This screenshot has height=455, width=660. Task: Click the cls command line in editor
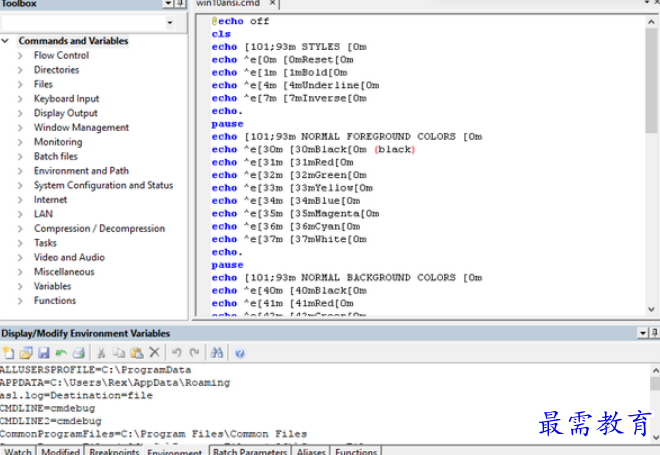coord(221,34)
